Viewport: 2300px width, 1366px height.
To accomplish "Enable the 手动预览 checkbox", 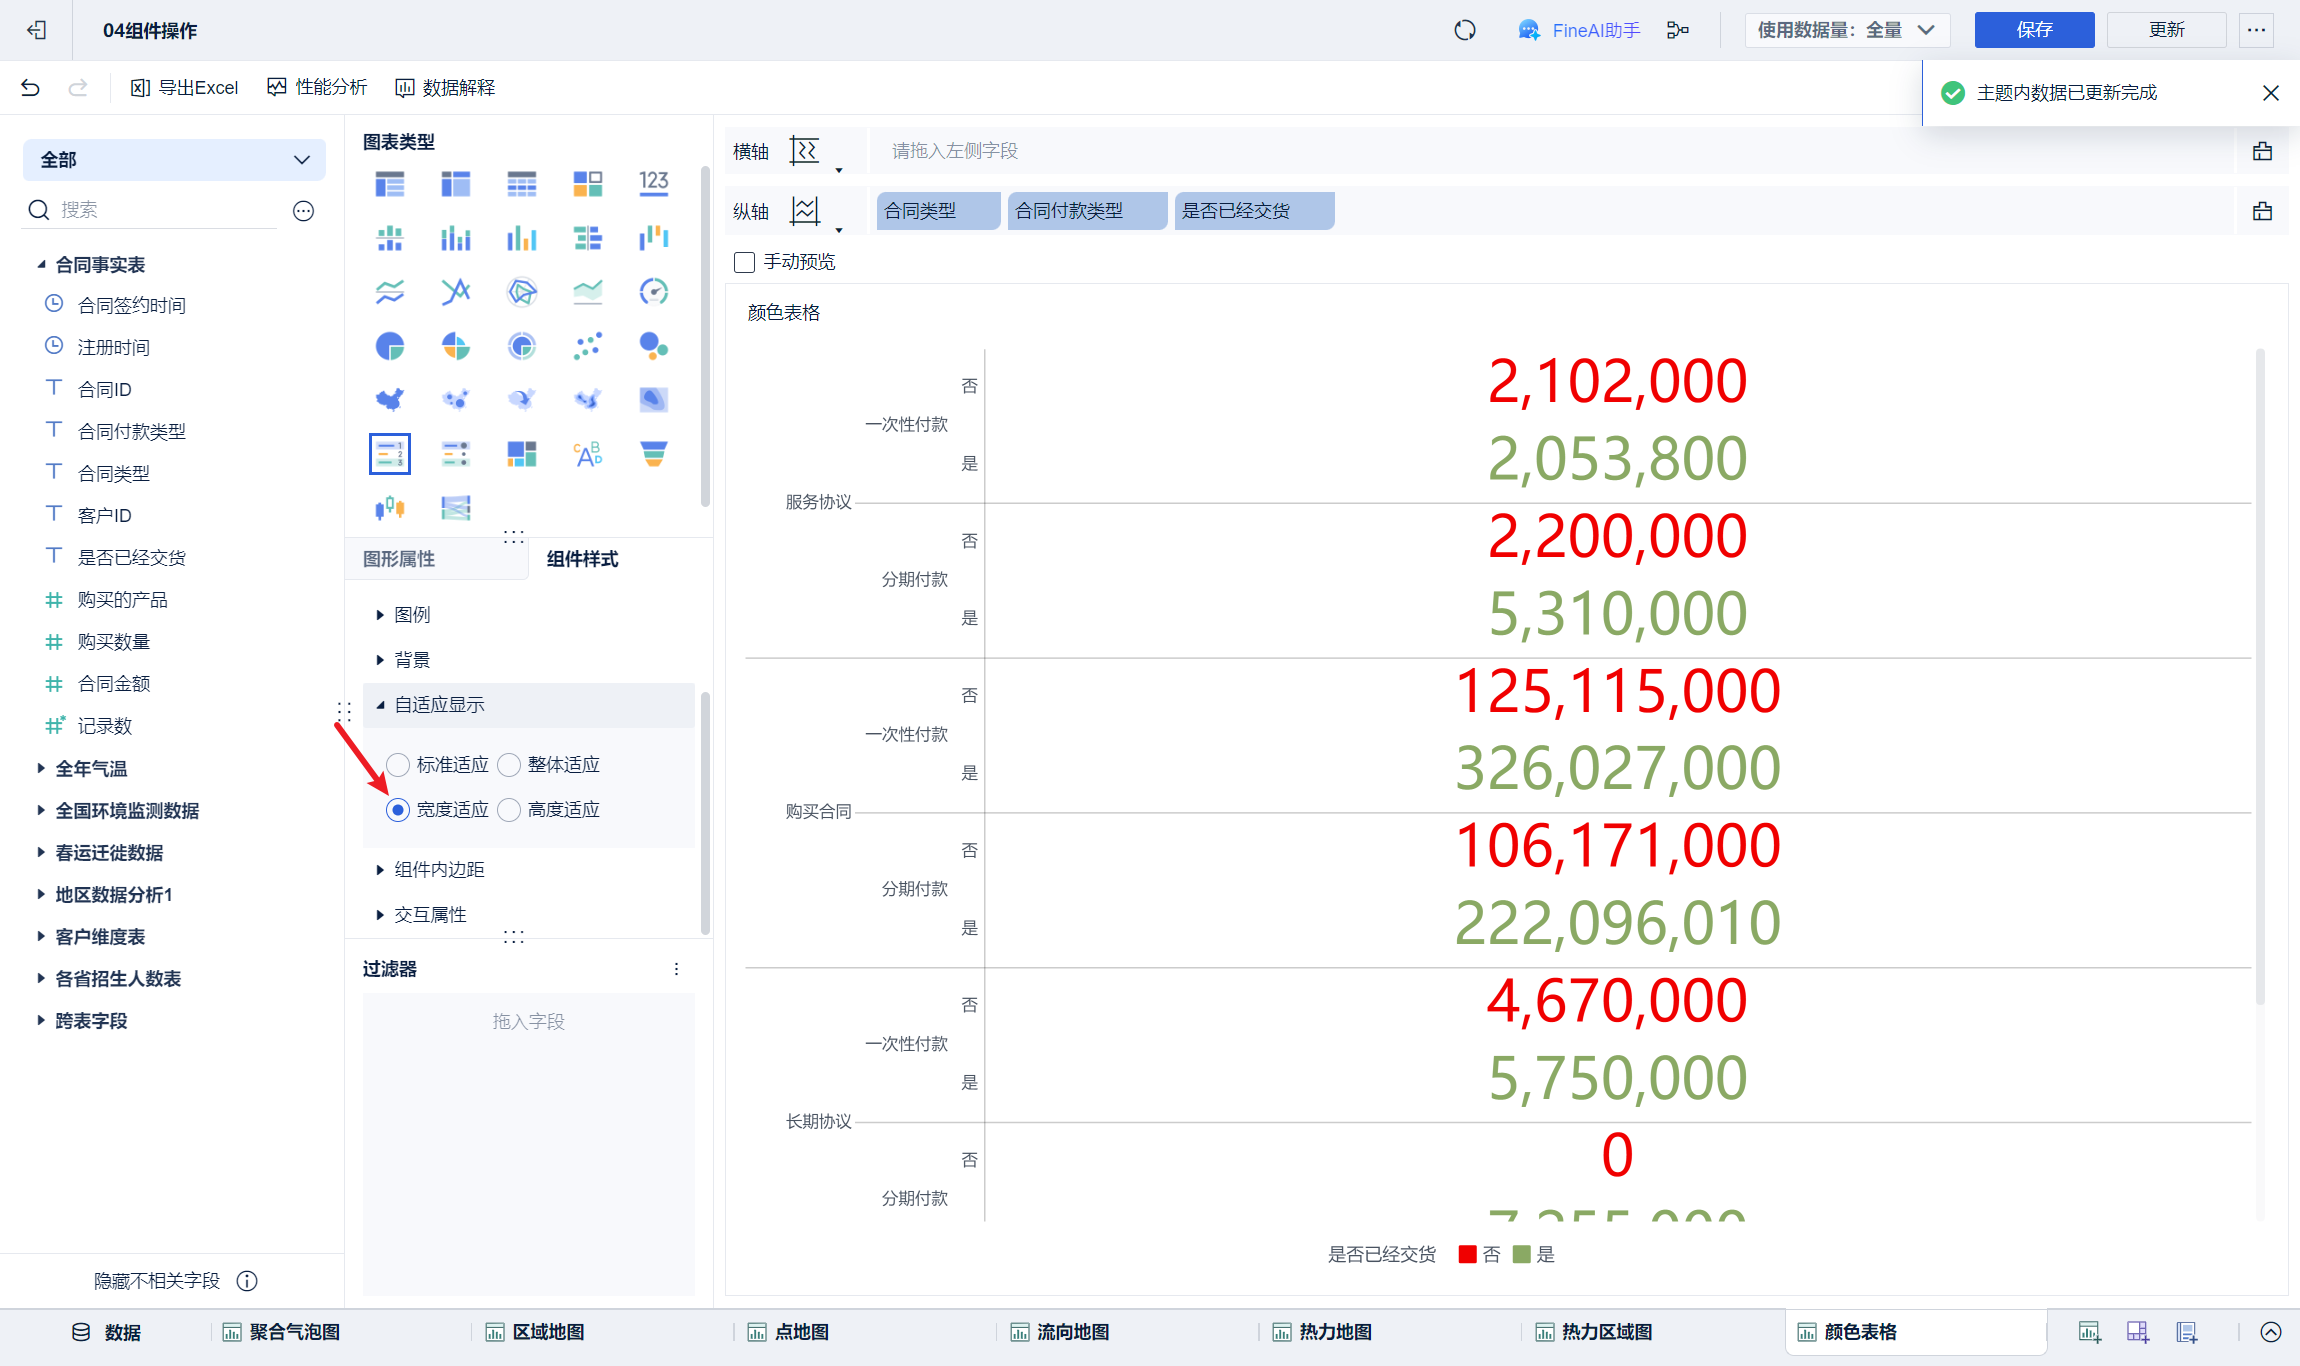I will (x=744, y=262).
